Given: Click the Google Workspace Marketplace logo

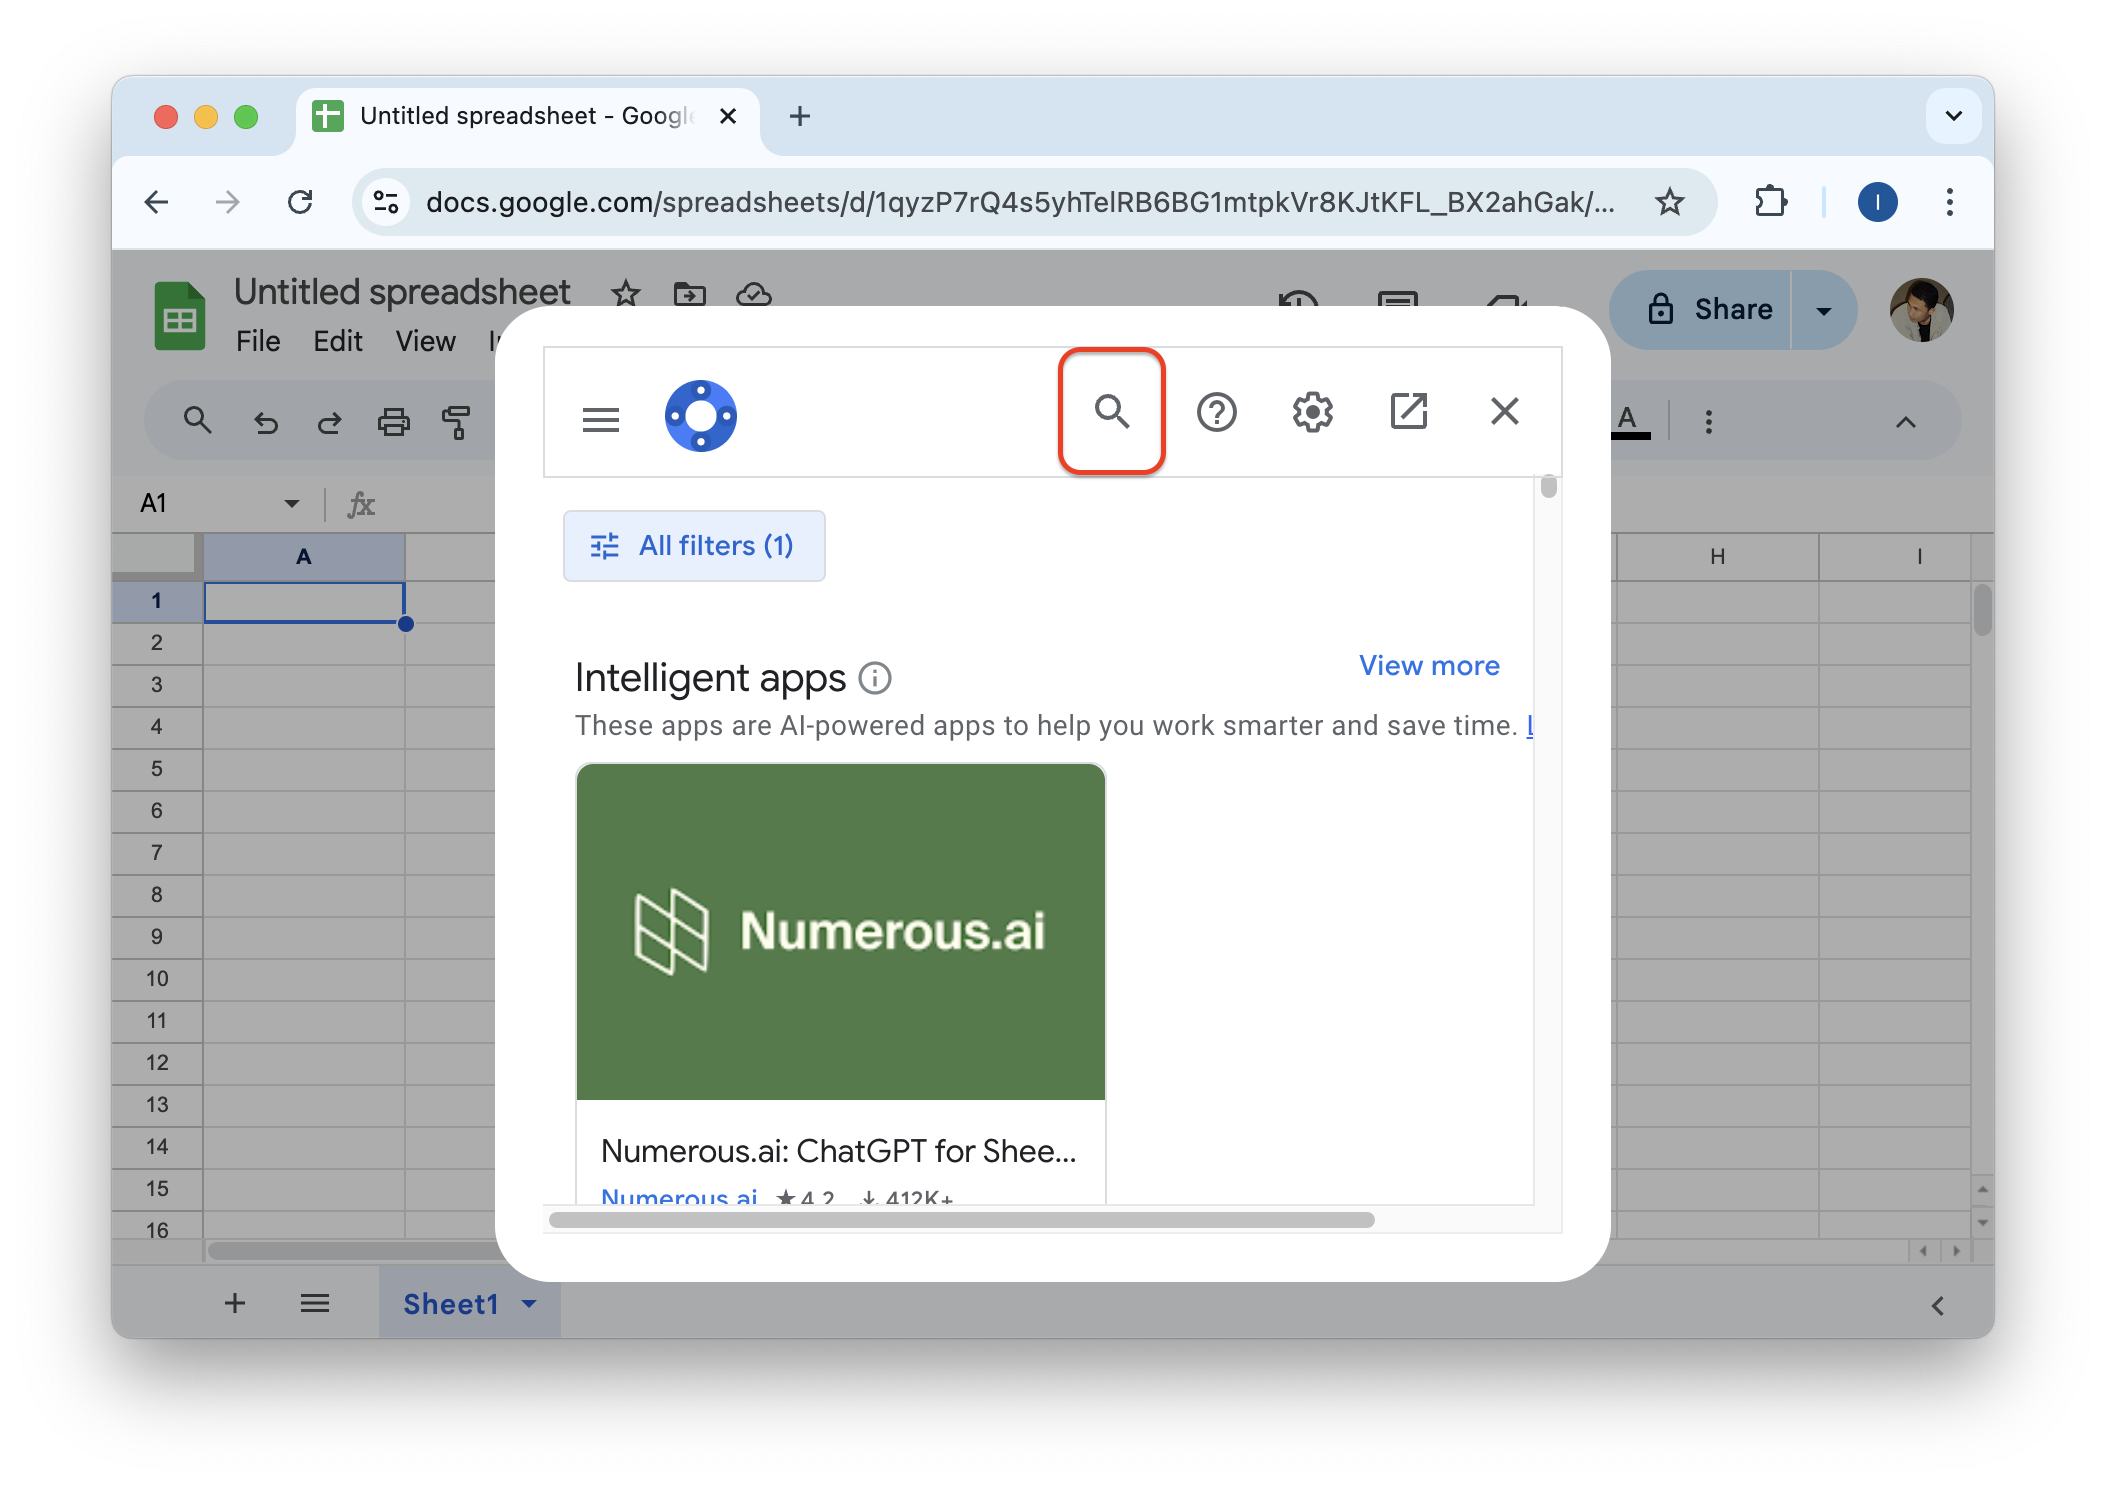Looking at the screenshot, I should 700,416.
